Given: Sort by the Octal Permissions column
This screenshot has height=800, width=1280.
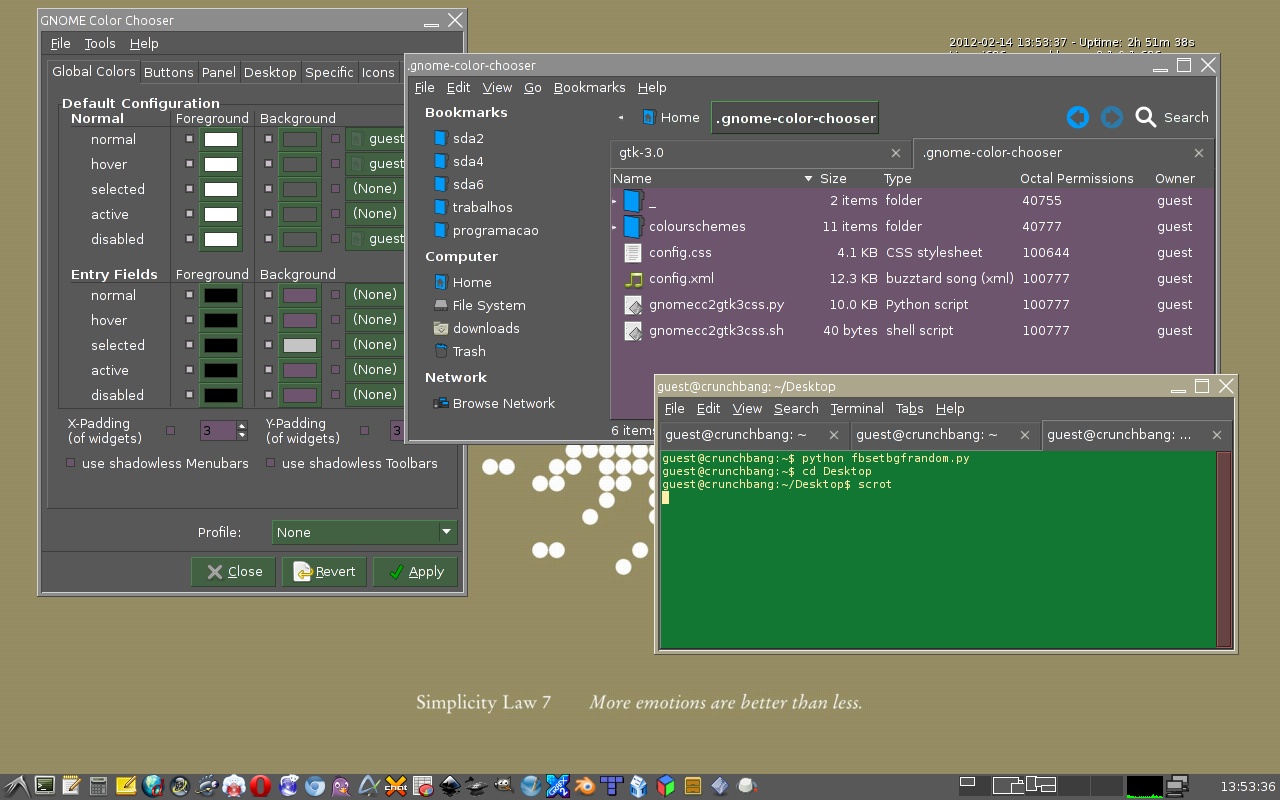Looking at the screenshot, I should pyautogui.click(x=1077, y=179).
